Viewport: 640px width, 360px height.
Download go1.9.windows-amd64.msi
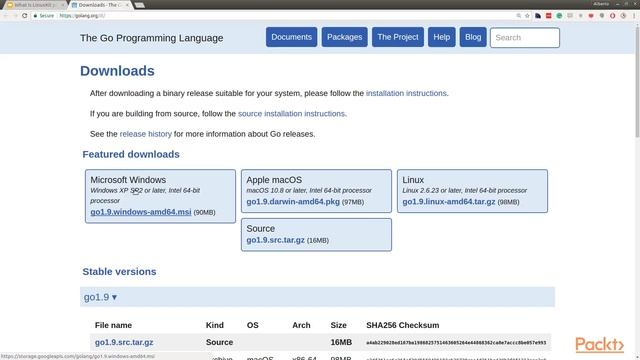pos(141,212)
